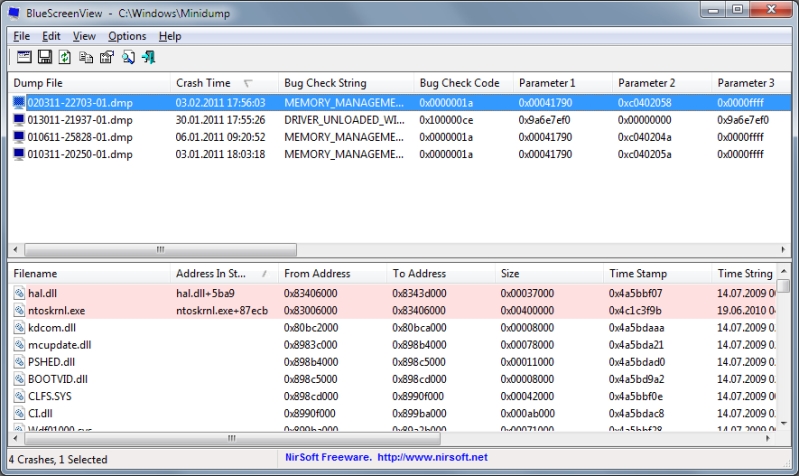The image size is (799, 476).
Task: Click the file icon next to CLFS.SYS
Action: 19,396
